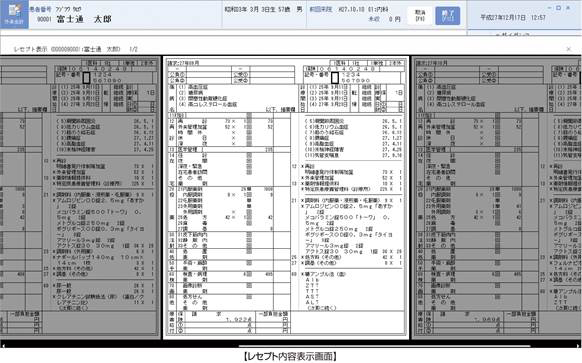Select patient name 富士通 太郎 in header
The height and width of the screenshot is (363, 582).
pyautogui.click(x=84, y=19)
